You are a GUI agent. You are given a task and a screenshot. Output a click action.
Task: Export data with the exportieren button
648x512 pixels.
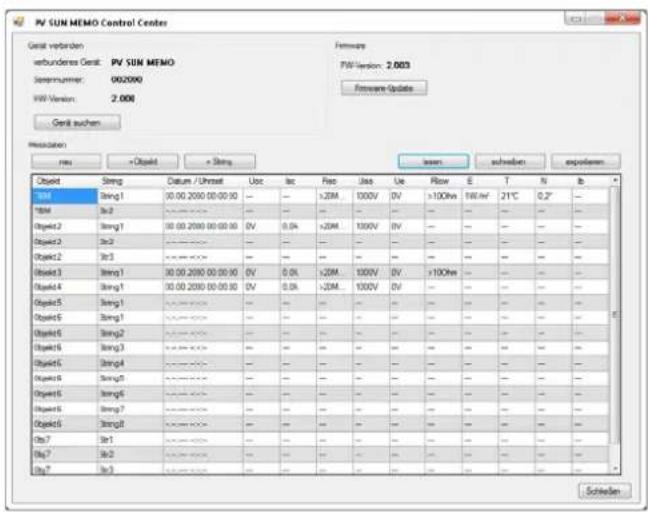coord(586,162)
